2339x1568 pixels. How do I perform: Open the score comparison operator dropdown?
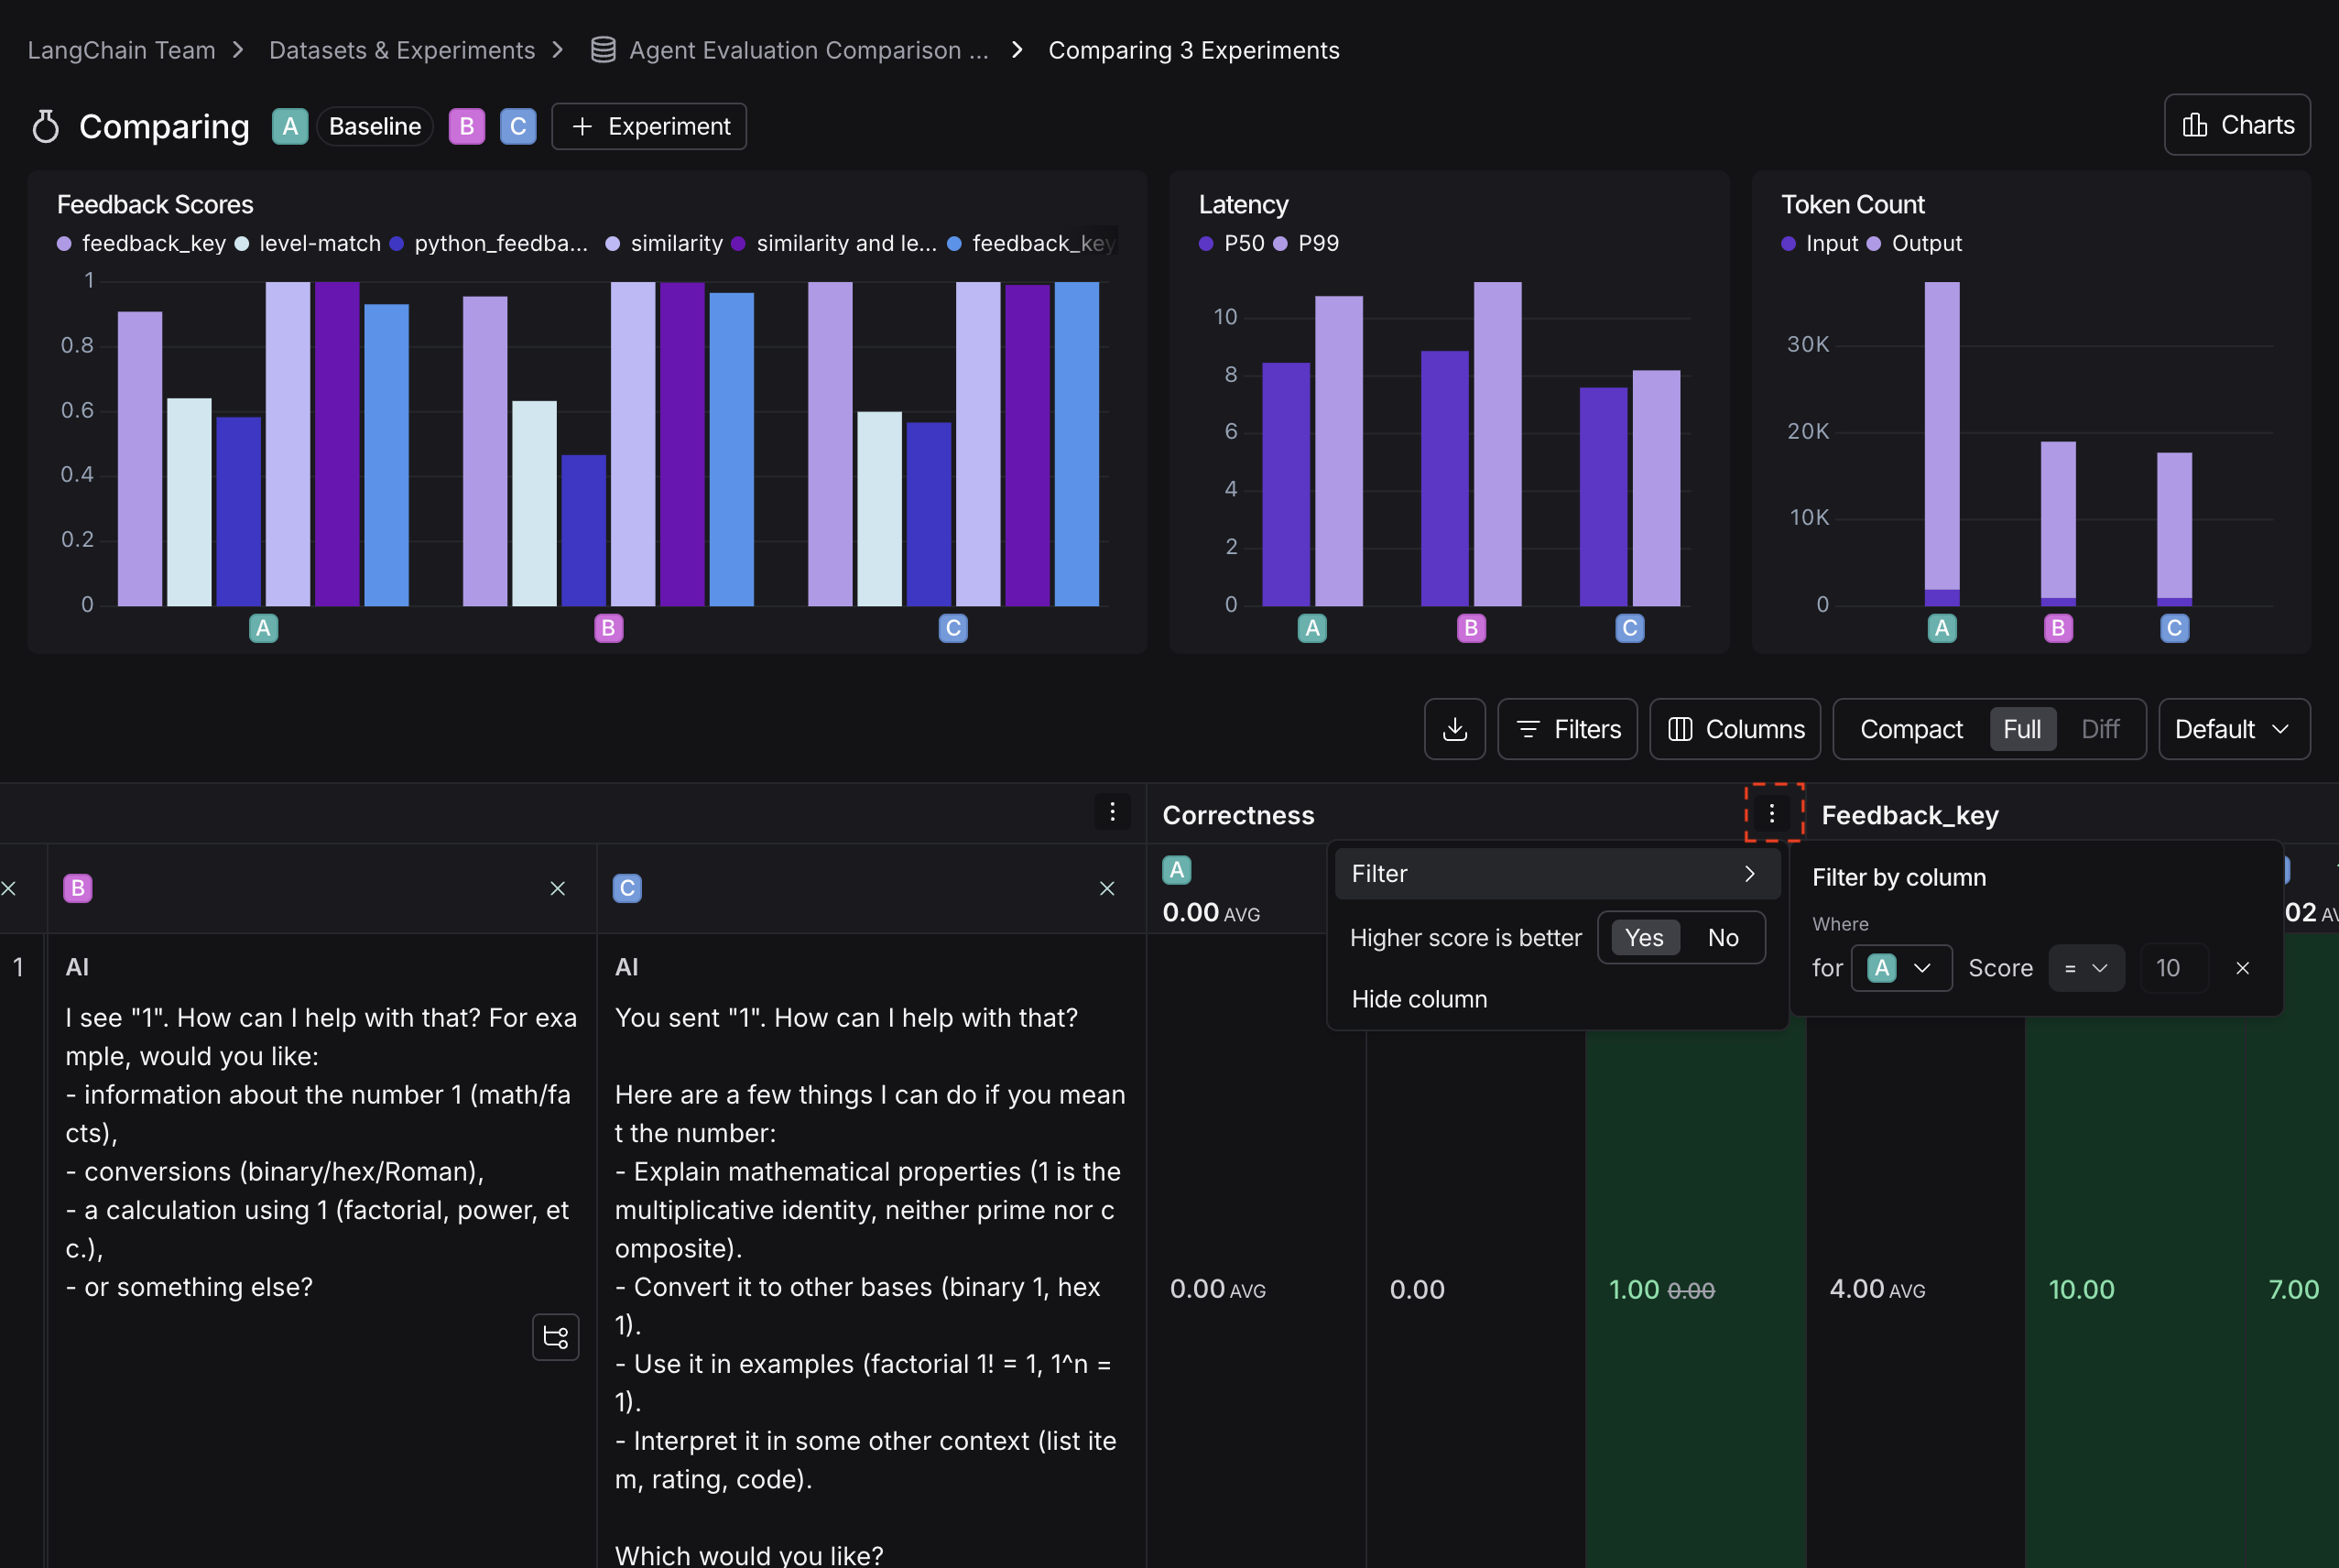(x=2087, y=968)
